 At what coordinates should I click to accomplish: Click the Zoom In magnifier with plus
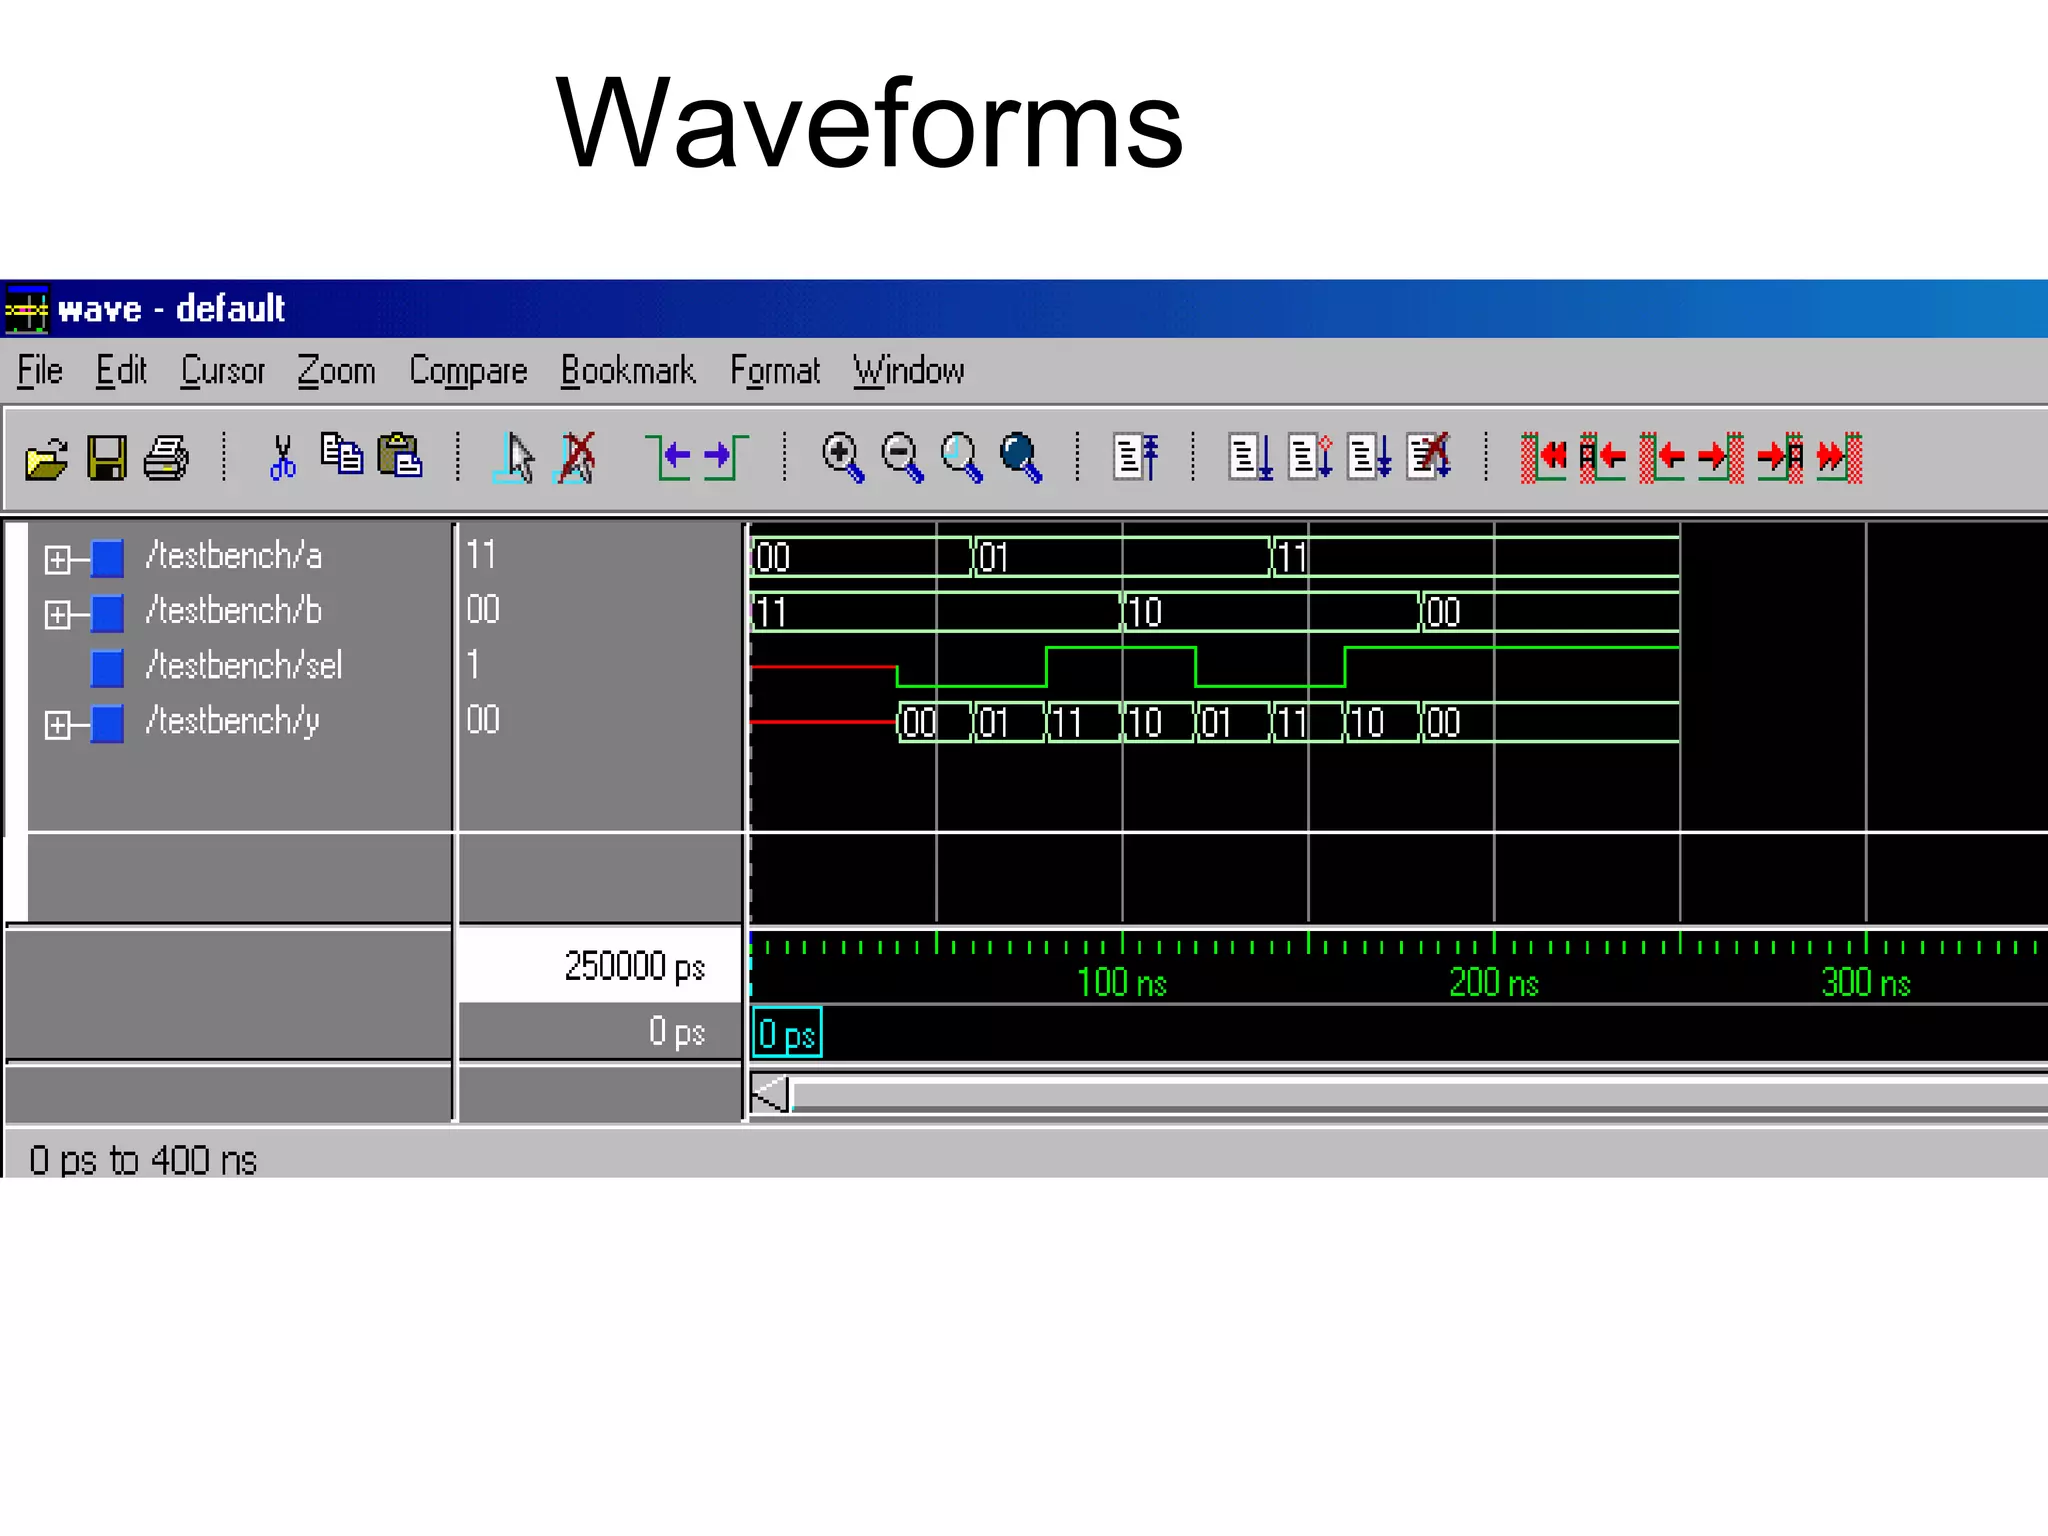[x=842, y=458]
